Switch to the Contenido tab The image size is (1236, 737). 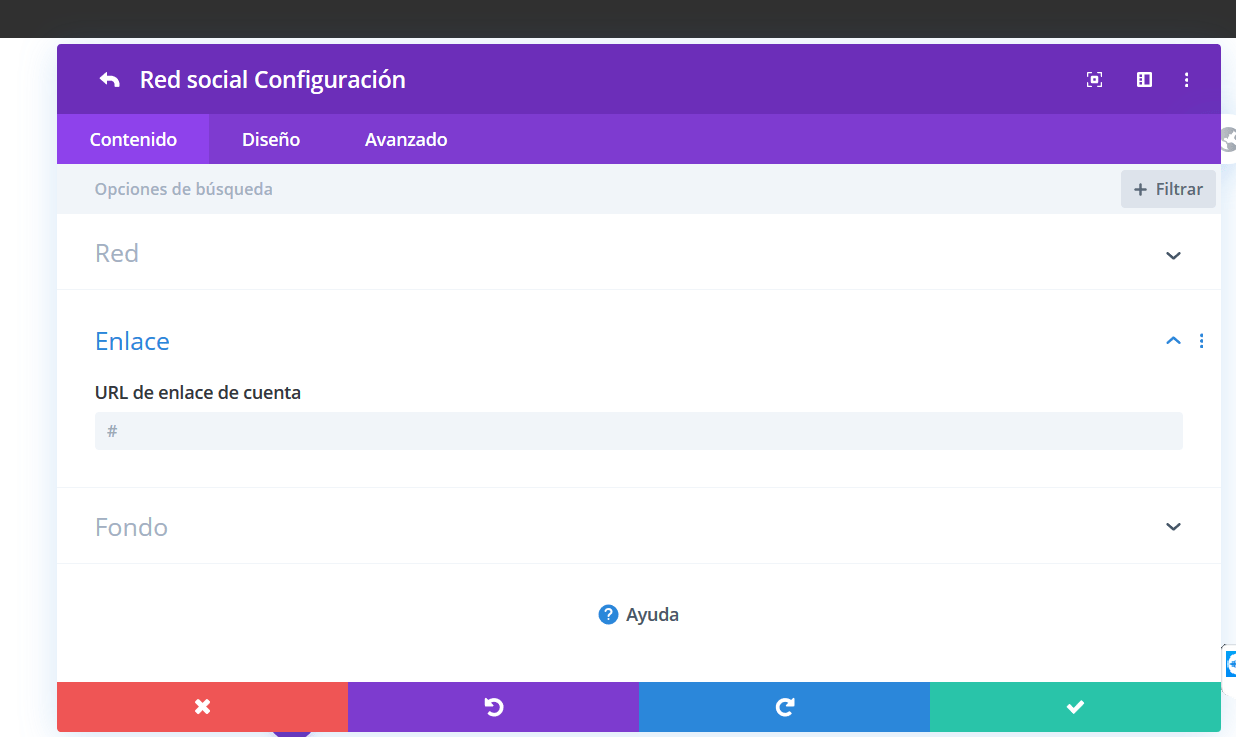pyautogui.click(x=133, y=139)
